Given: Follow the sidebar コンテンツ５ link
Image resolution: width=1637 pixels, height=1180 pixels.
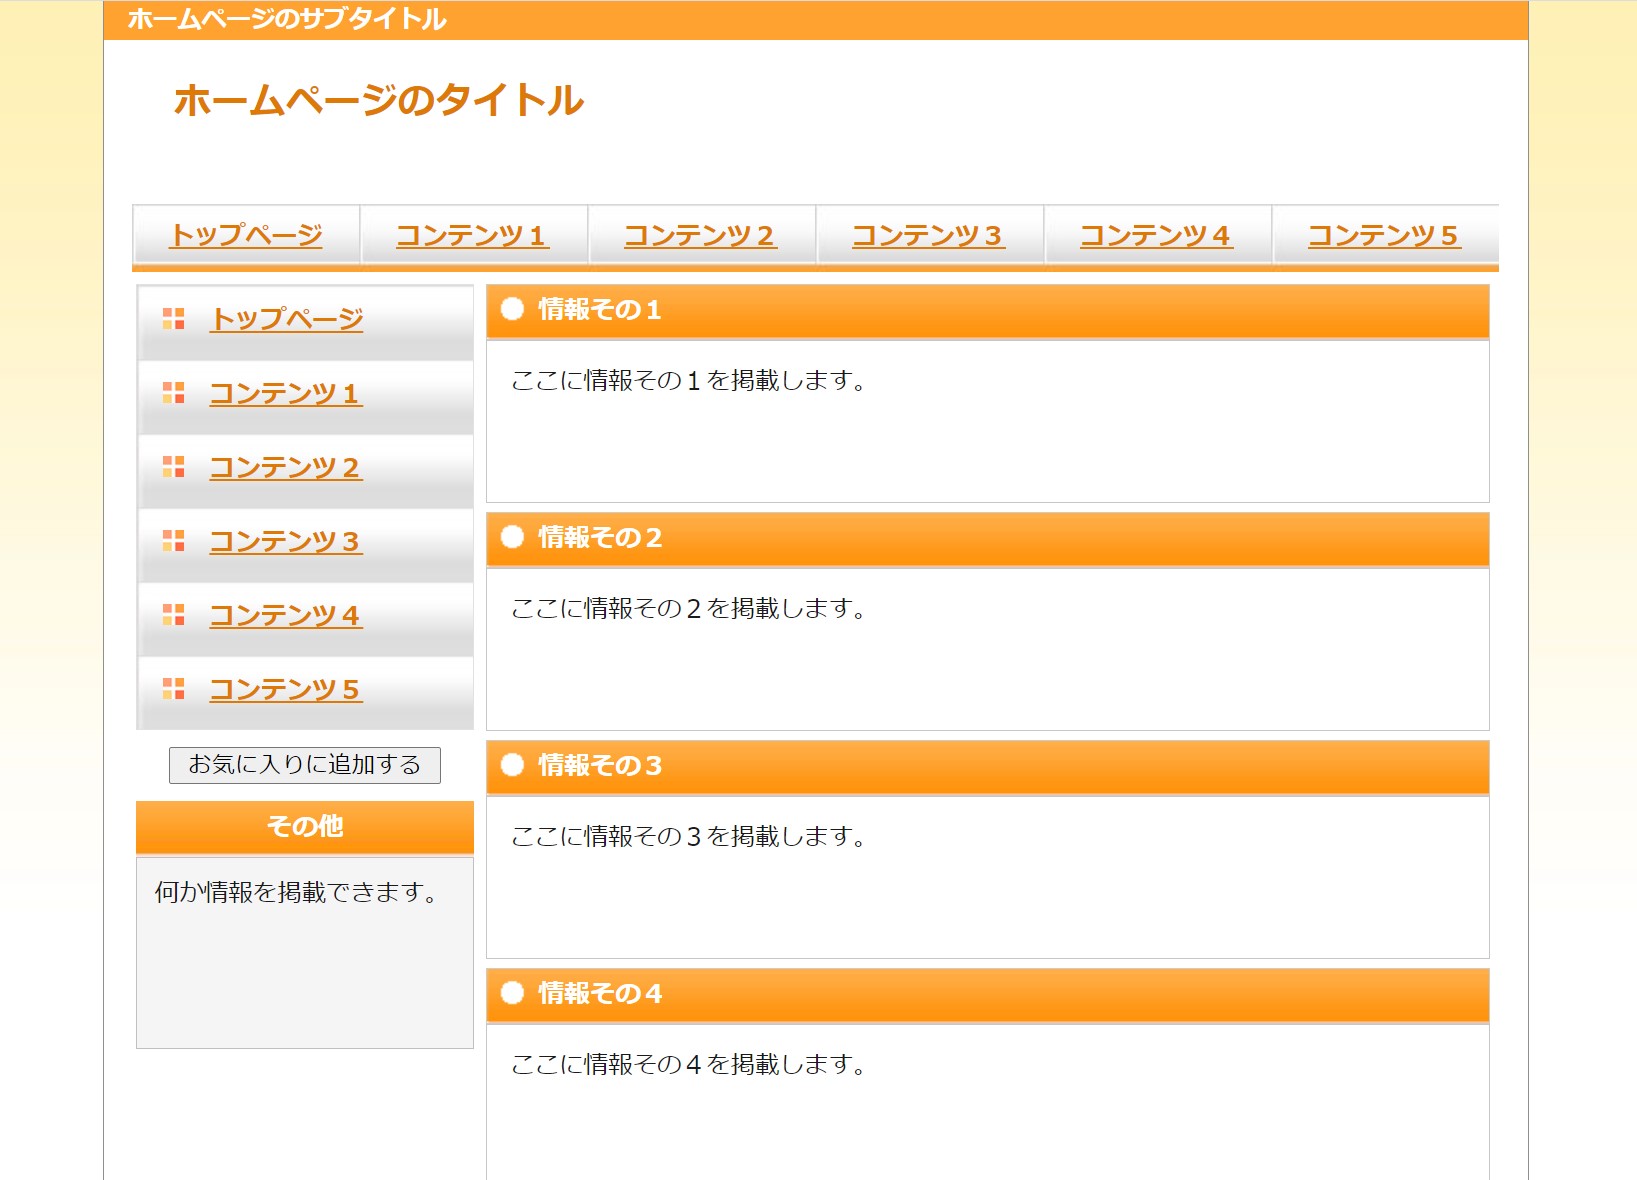Looking at the screenshot, I should (x=285, y=689).
